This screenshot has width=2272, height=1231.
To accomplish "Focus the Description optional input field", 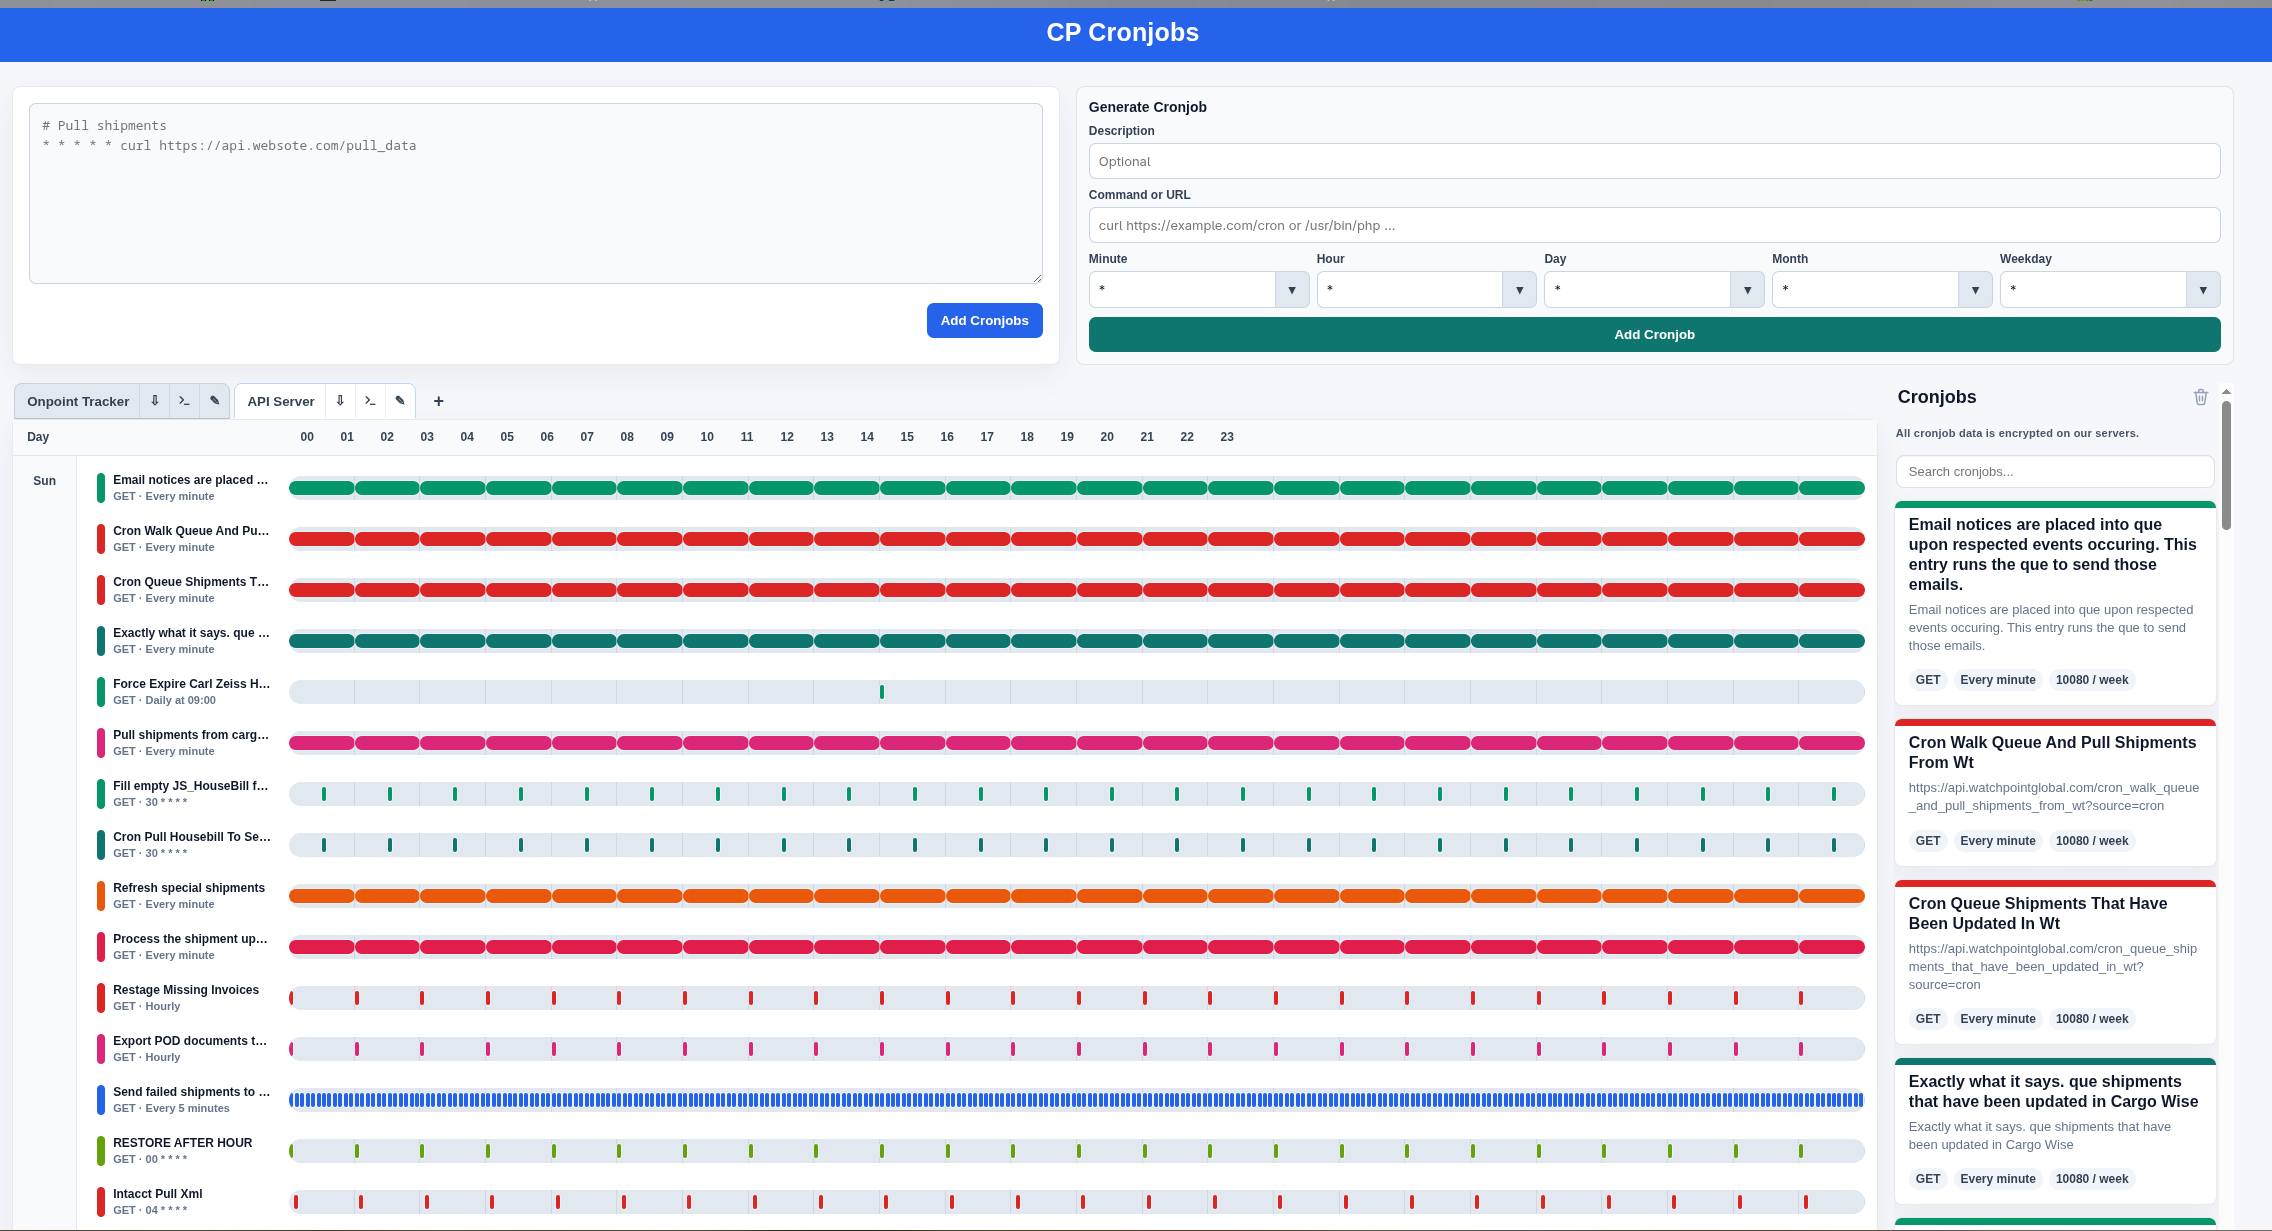I will pyautogui.click(x=1654, y=161).
